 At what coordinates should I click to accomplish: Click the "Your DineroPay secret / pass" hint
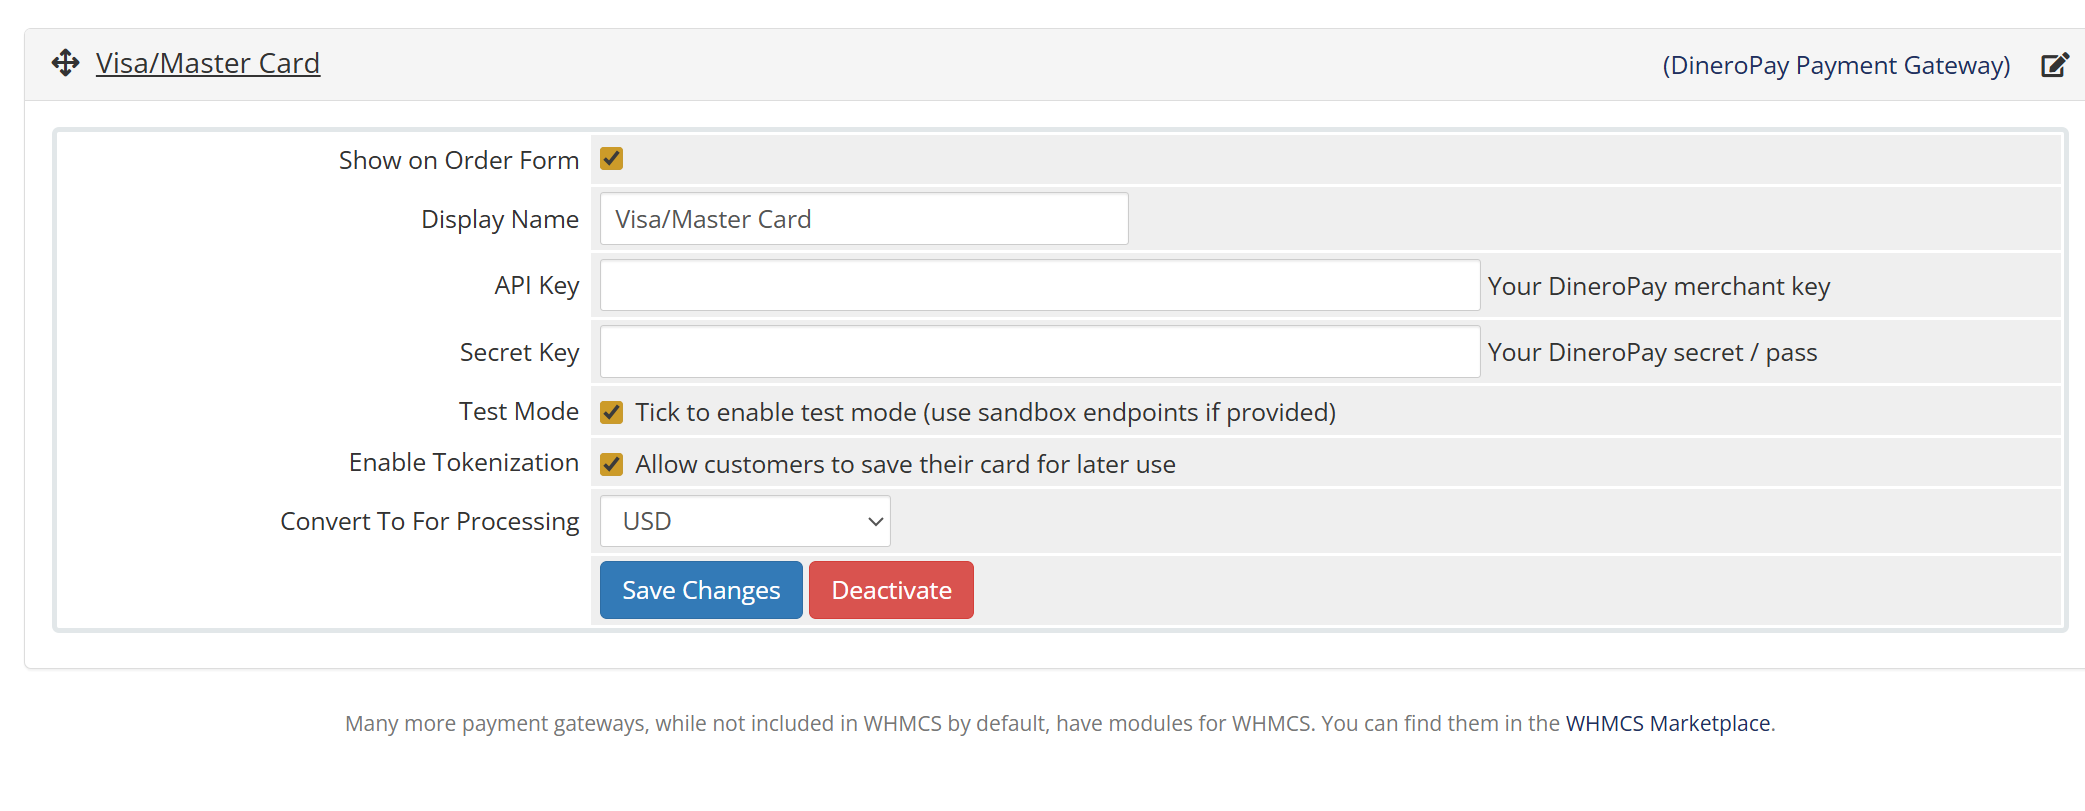point(1652,352)
